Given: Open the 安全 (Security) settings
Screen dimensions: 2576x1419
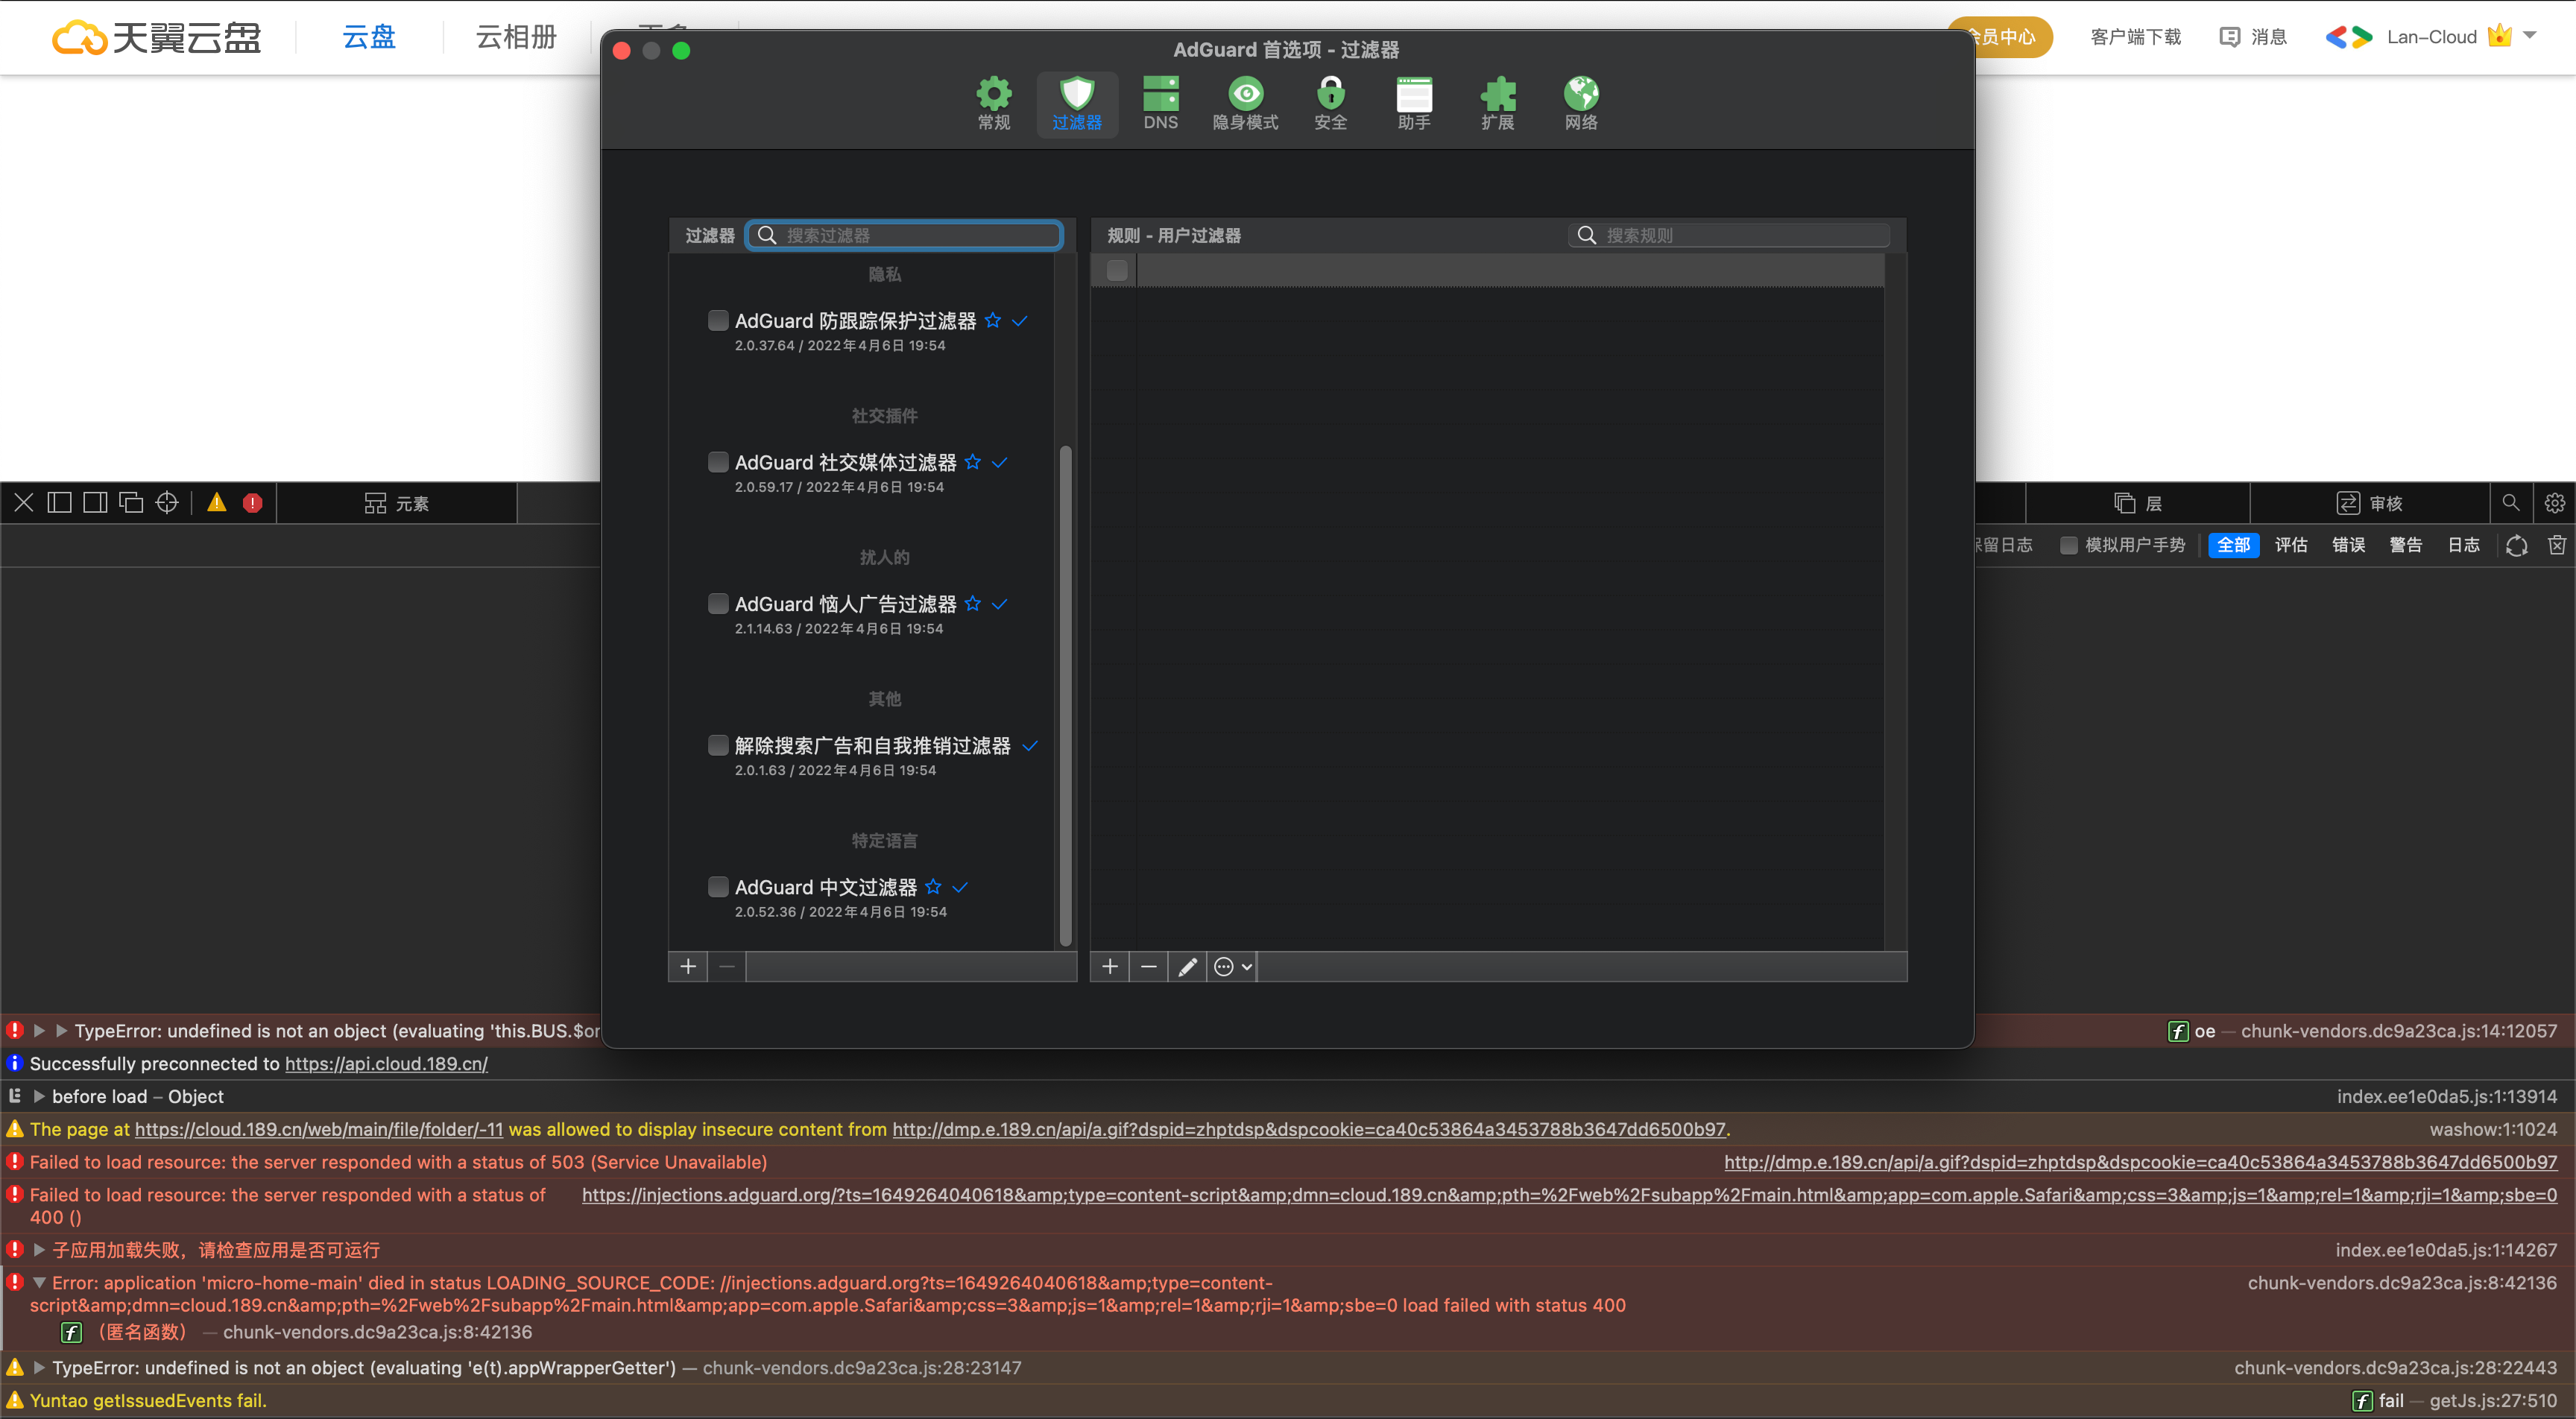Looking at the screenshot, I should [1330, 103].
